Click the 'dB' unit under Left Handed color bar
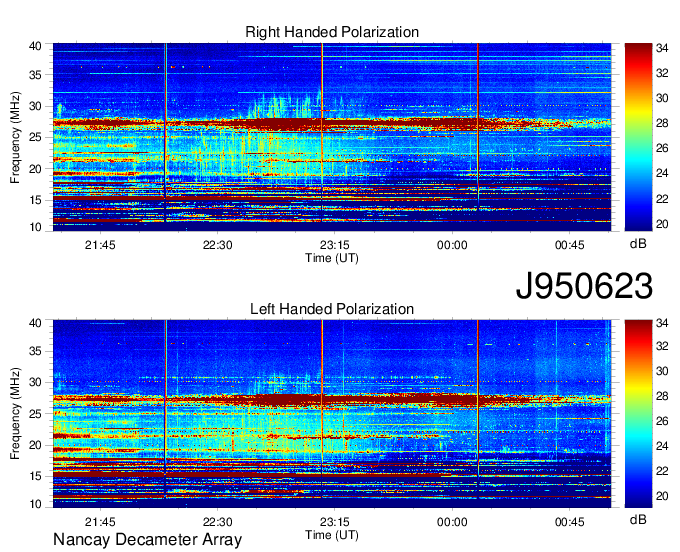The image size is (680, 552). (x=638, y=520)
